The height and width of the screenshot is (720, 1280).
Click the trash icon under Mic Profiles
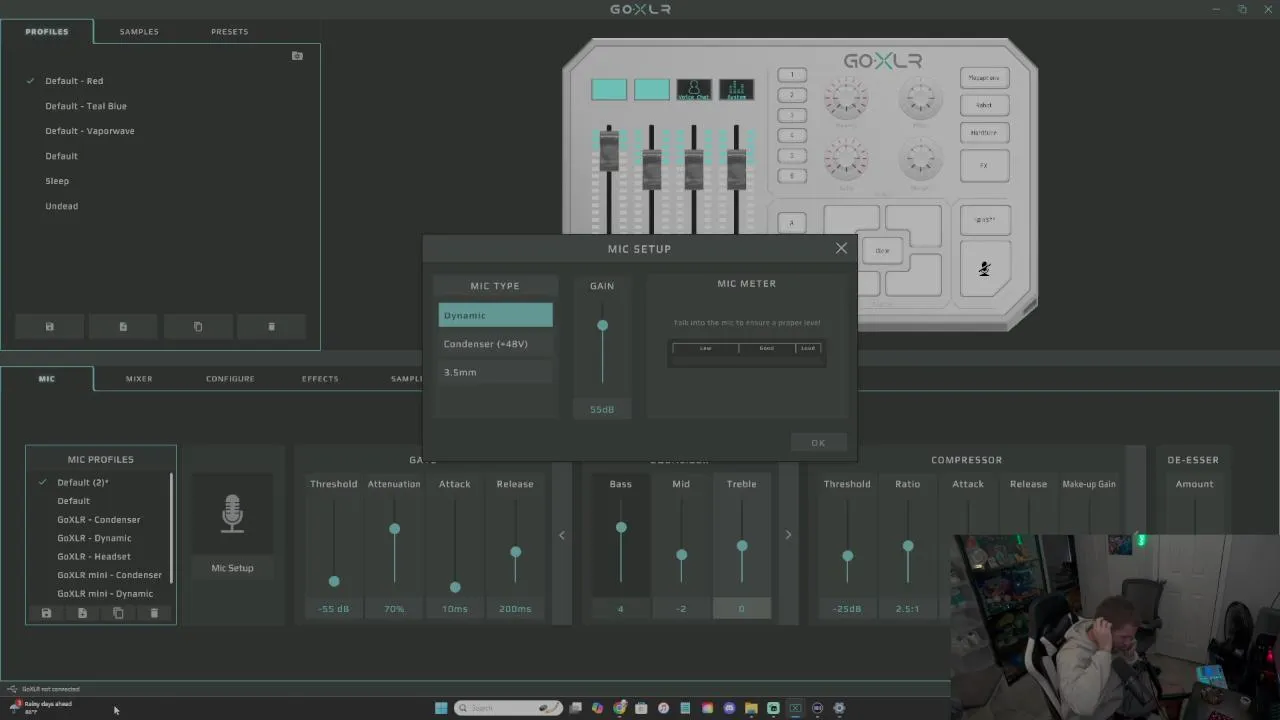[154, 613]
